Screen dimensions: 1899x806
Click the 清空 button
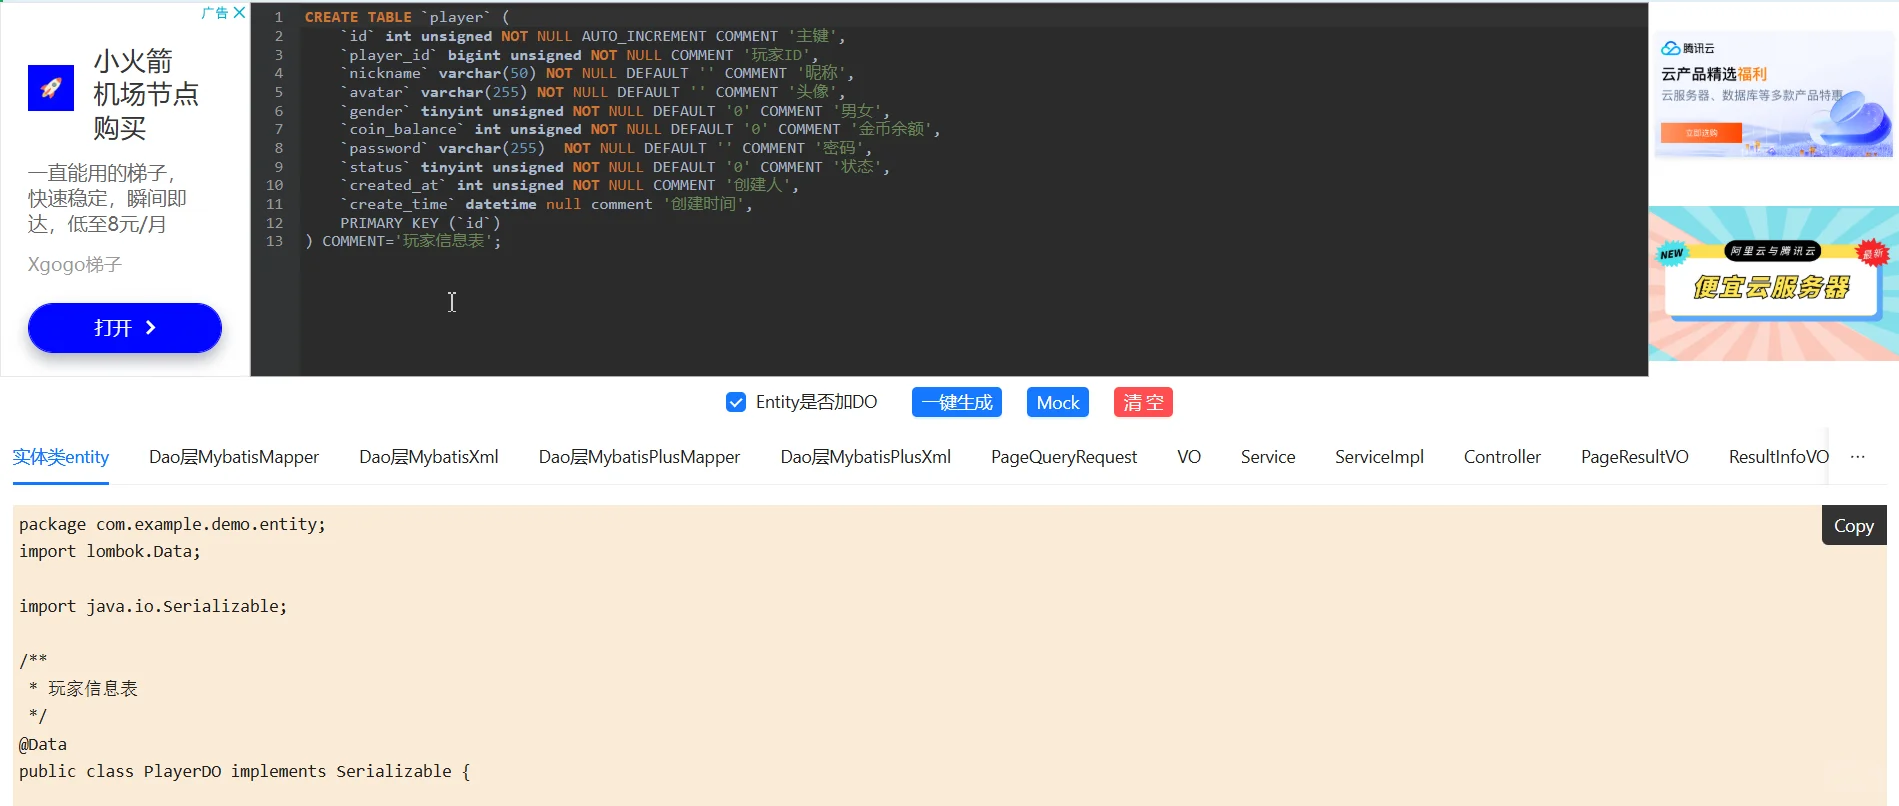pyautogui.click(x=1143, y=402)
